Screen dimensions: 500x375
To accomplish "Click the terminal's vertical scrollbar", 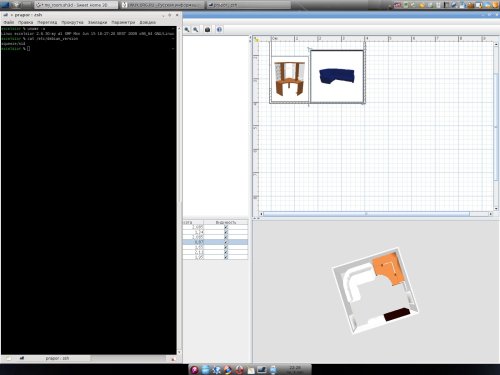I will (179, 190).
